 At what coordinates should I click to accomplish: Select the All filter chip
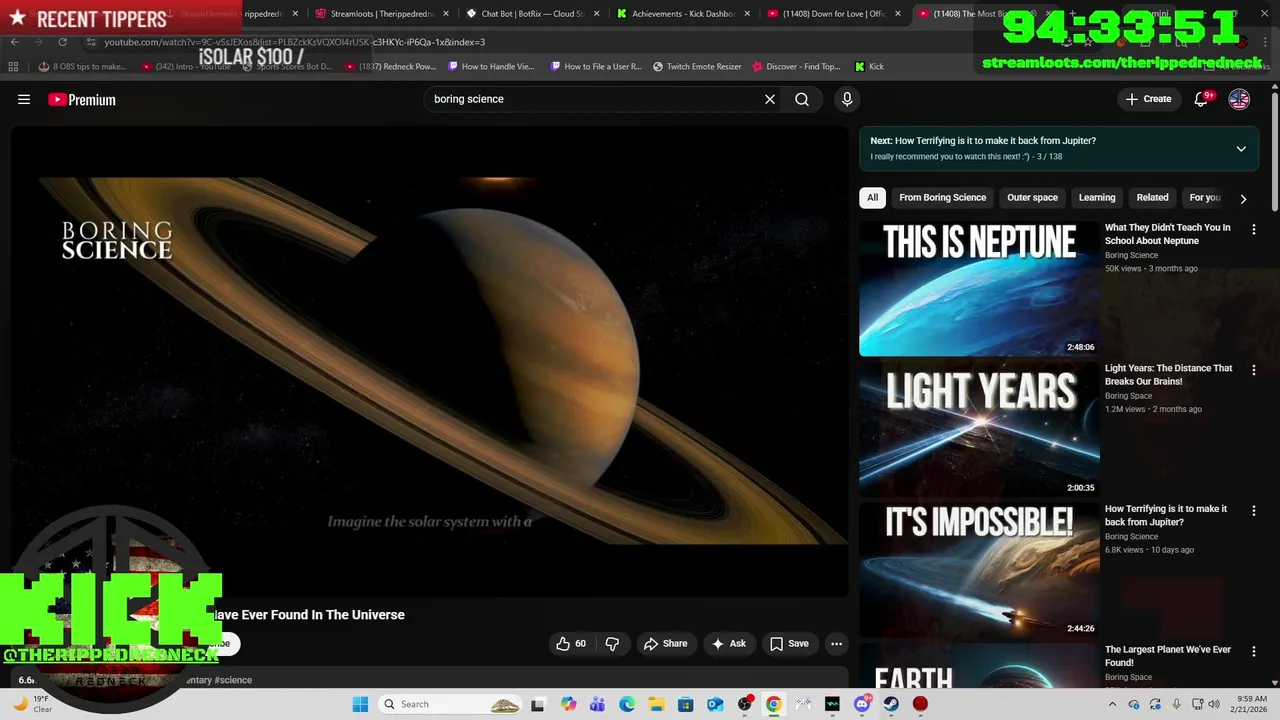[872, 197]
